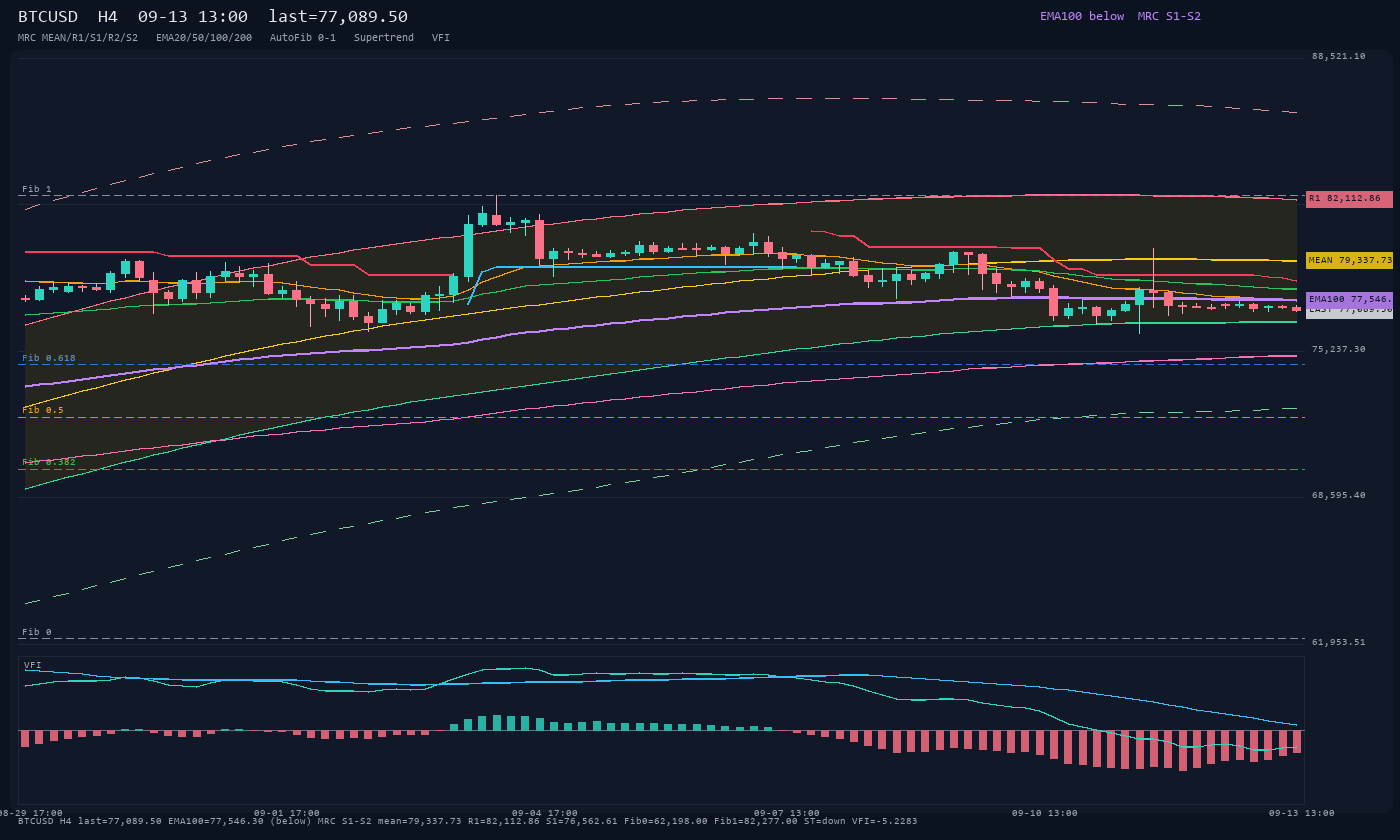Click the 'Fib 1' level label
This screenshot has width=1400, height=840.
click(x=37, y=189)
